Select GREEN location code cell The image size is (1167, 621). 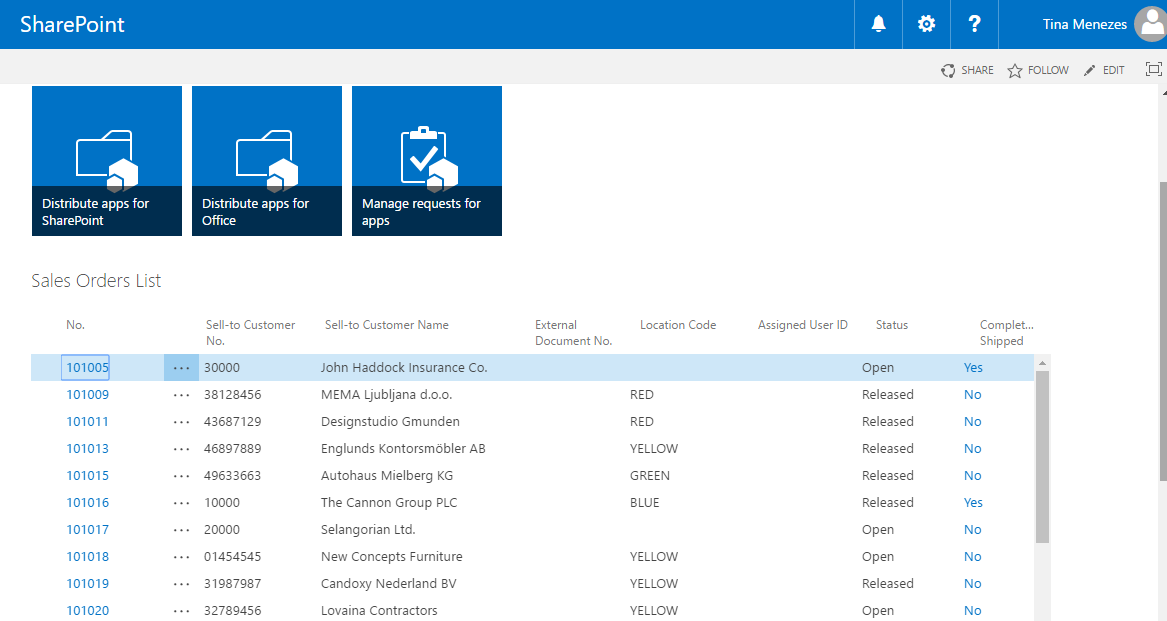click(649, 475)
